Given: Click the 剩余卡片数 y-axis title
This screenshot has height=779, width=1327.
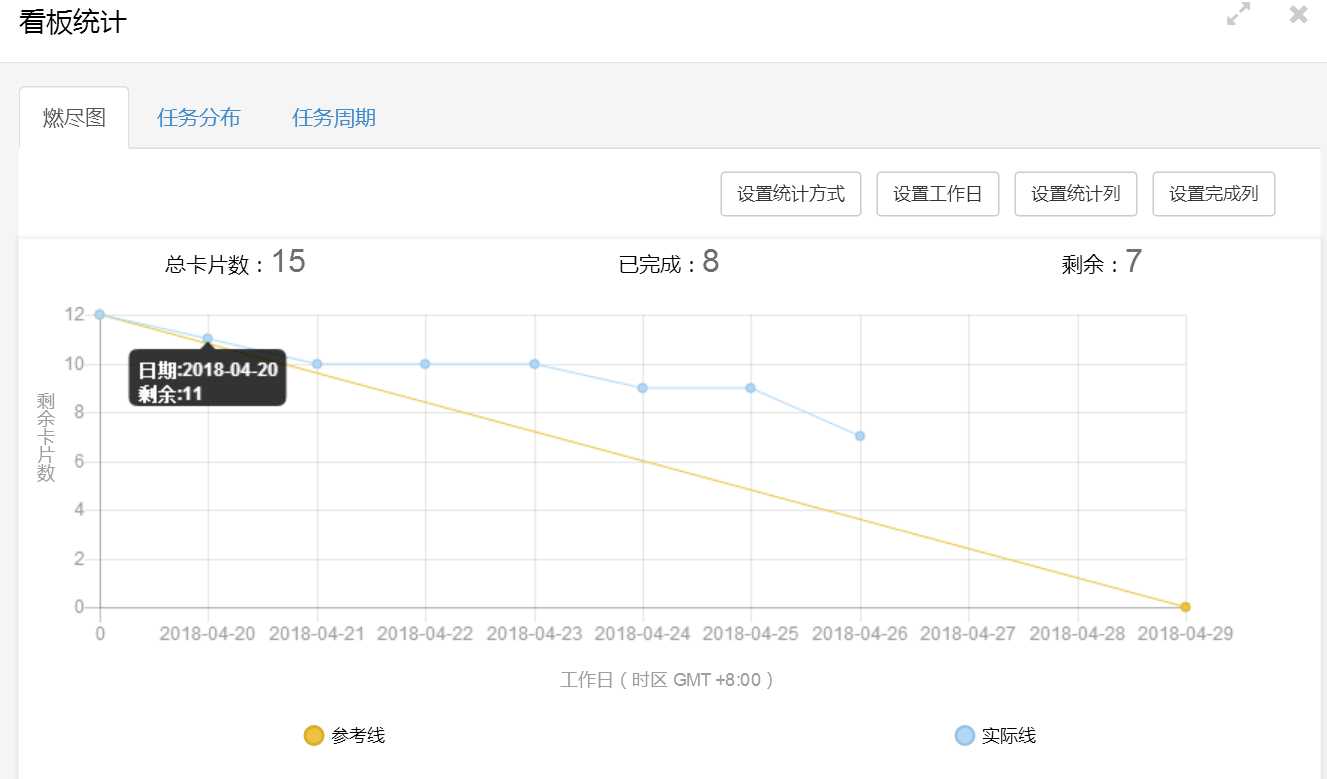Looking at the screenshot, I should 46,437.
